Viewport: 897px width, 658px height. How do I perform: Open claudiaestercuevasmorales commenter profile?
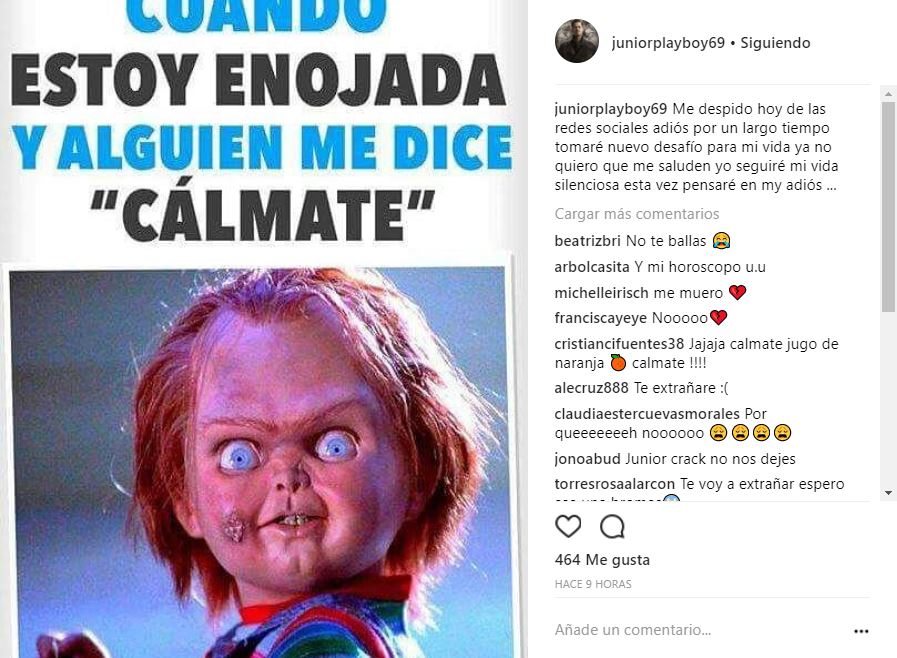coord(647,414)
